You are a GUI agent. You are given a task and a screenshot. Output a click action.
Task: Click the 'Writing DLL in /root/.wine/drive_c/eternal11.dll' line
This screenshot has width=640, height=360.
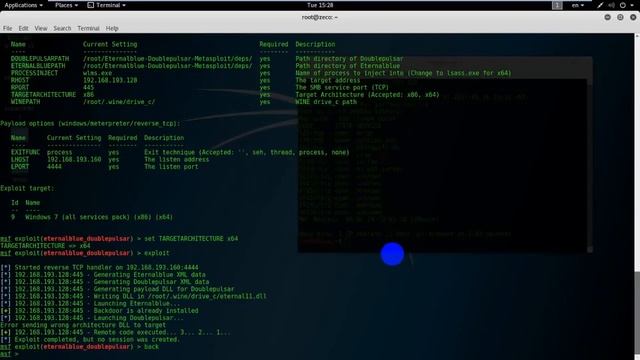(x=180, y=296)
